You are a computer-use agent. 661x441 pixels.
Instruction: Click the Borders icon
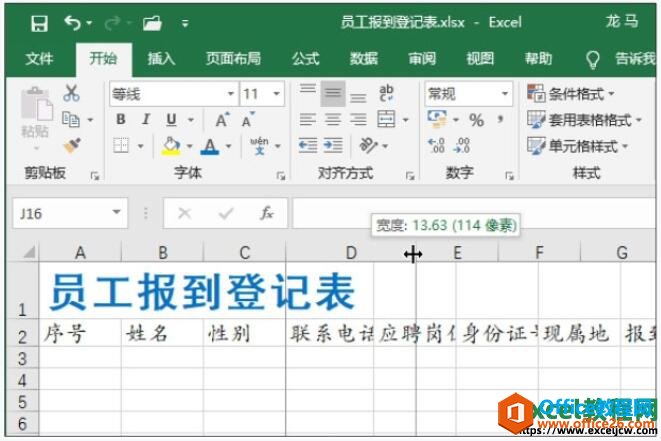point(121,146)
